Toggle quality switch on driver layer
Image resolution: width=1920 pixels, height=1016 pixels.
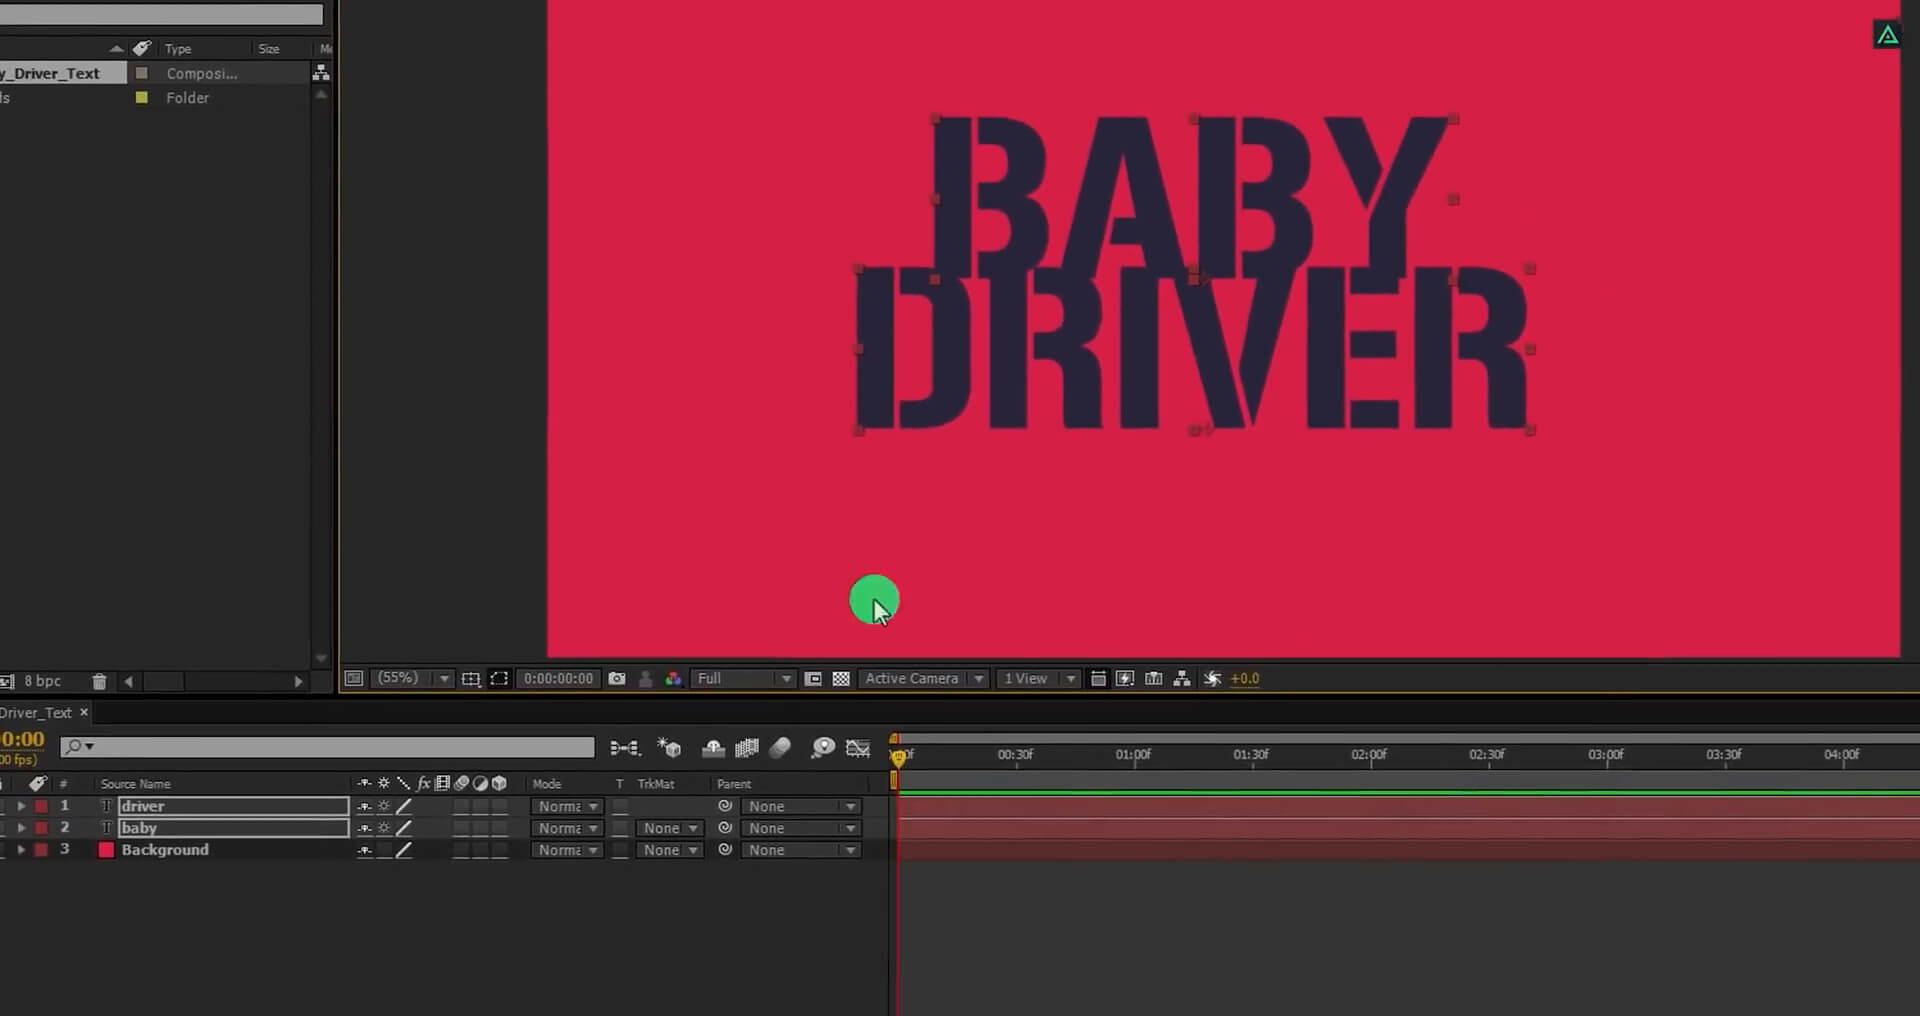(x=404, y=806)
